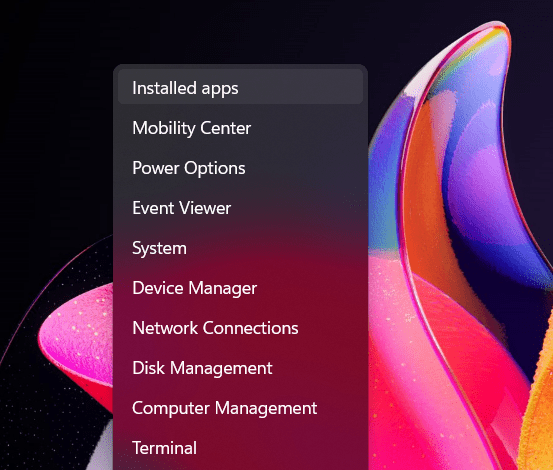Open Network Connections settings entry
Image resolution: width=553 pixels, height=470 pixels.
[240, 328]
